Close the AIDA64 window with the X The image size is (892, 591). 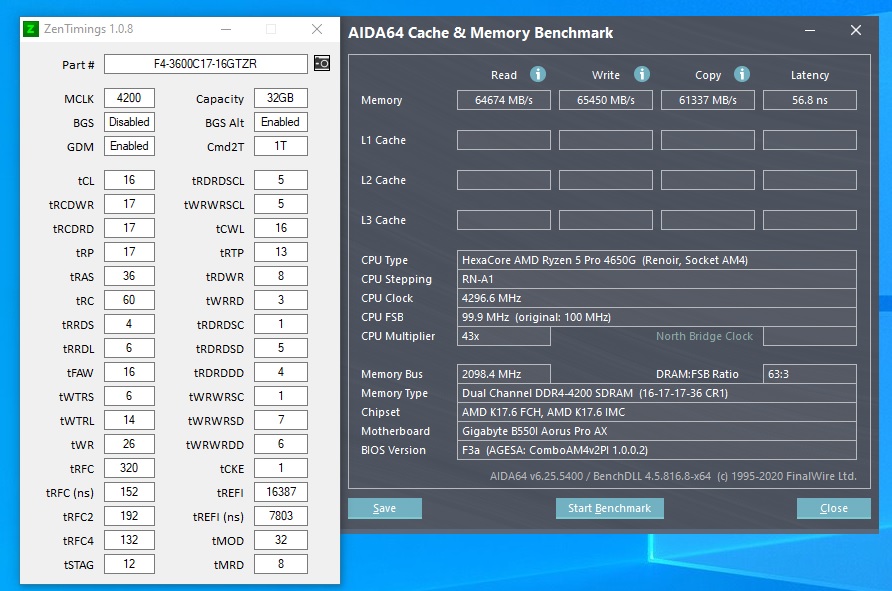856,30
